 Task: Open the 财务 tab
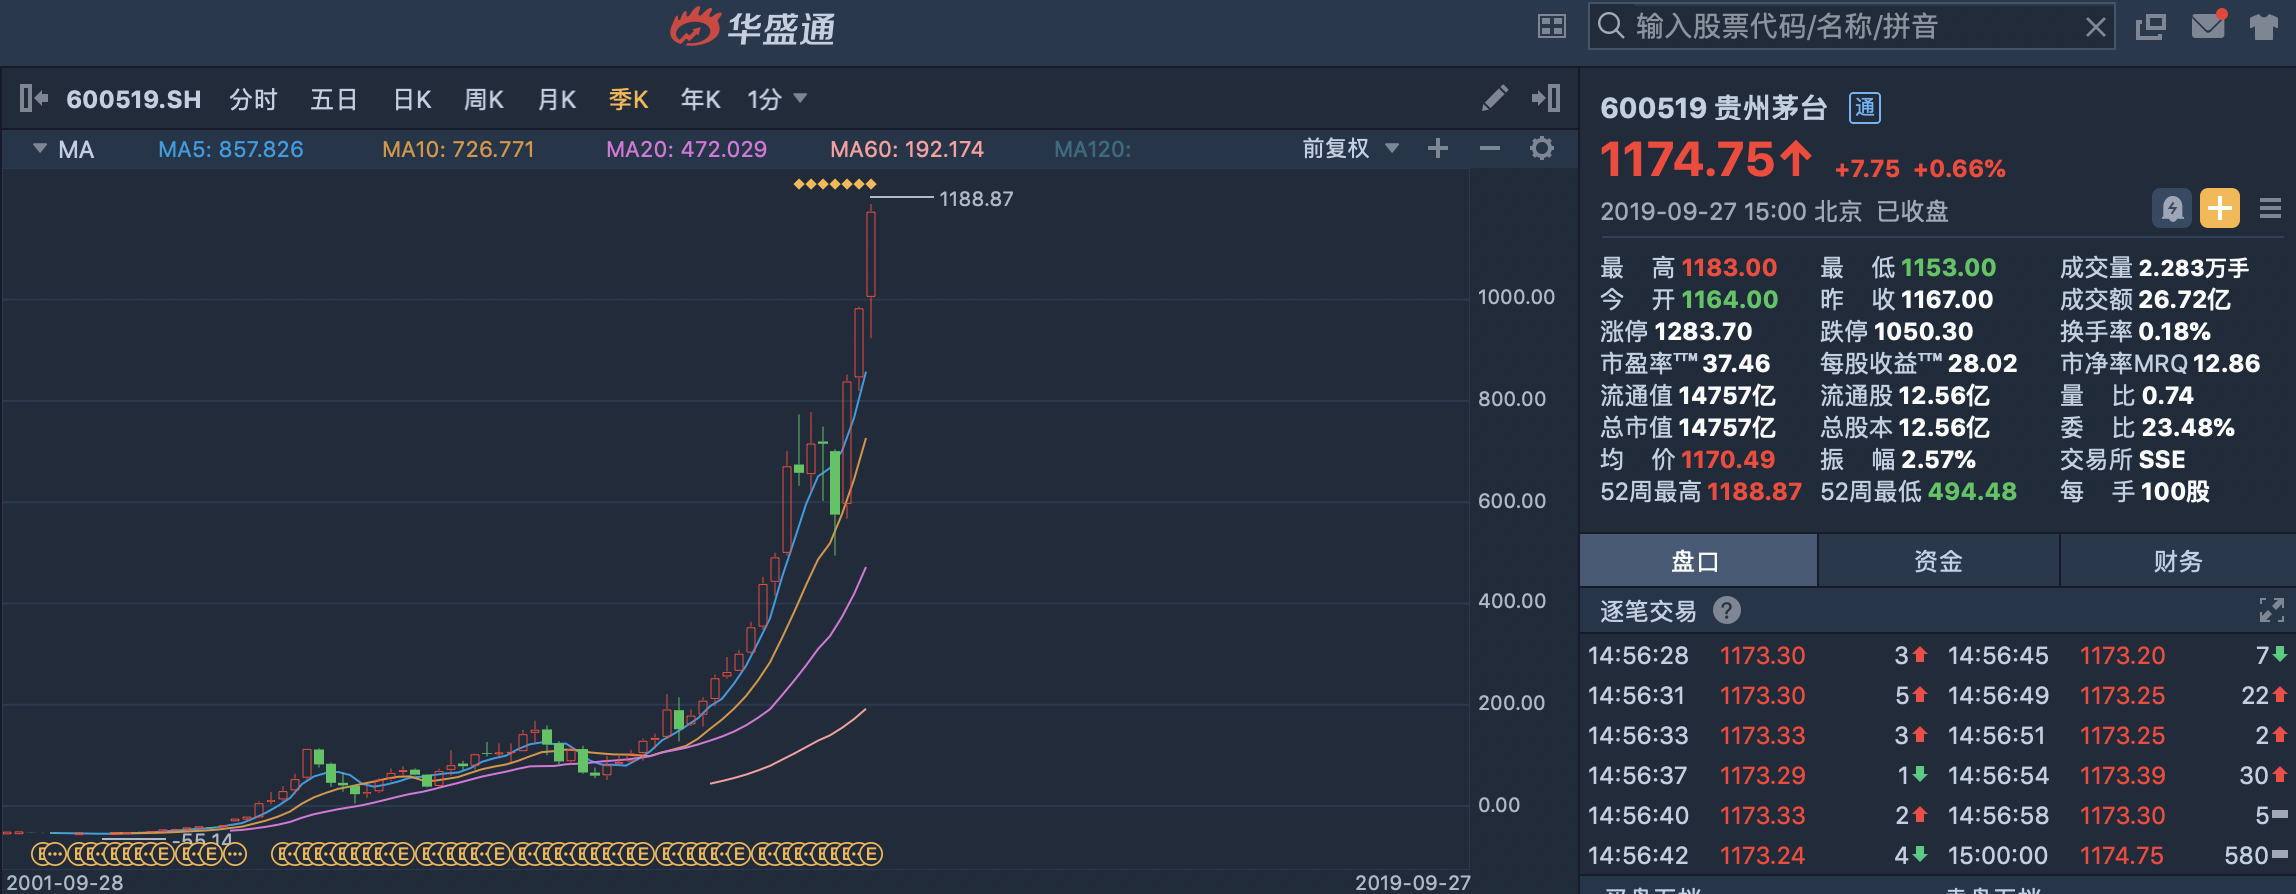[x=2178, y=561]
